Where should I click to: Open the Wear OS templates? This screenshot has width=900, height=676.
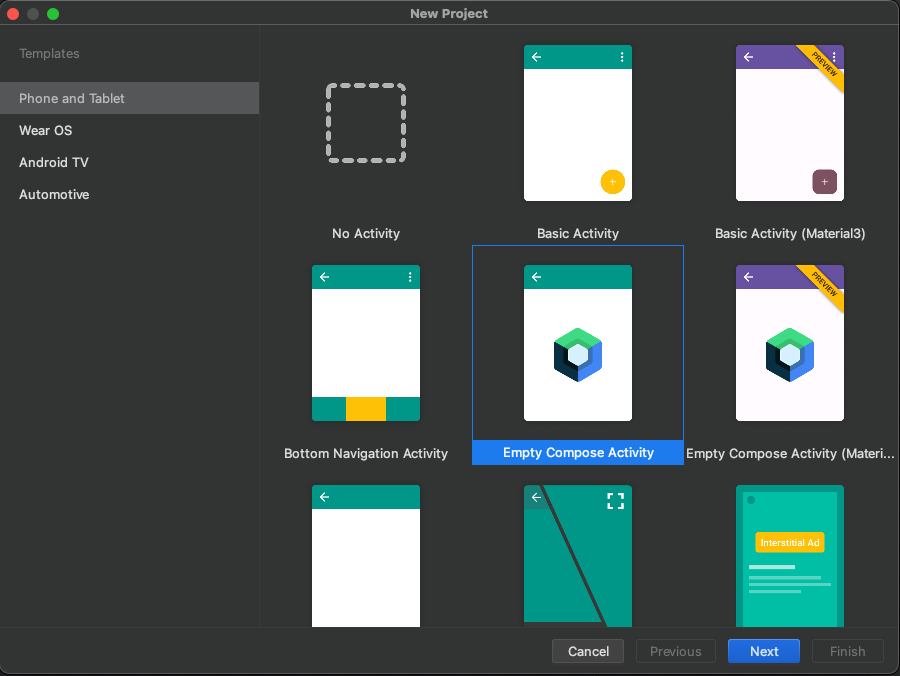(x=129, y=130)
